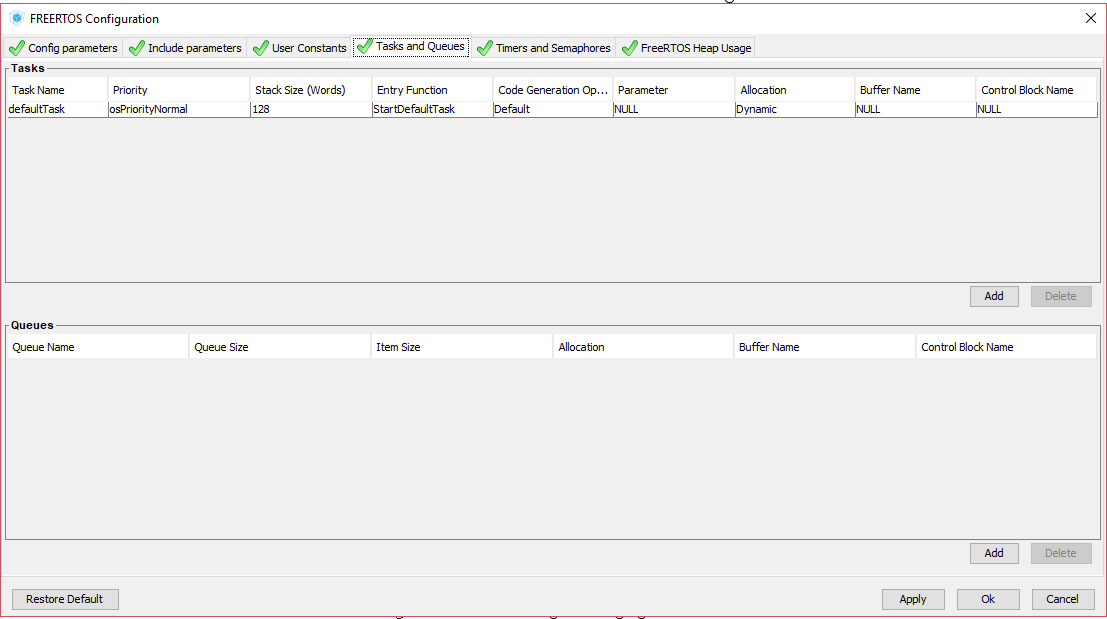Open the Include parameters tab
The width and height of the screenshot is (1107, 619).
tap(185, 48)
